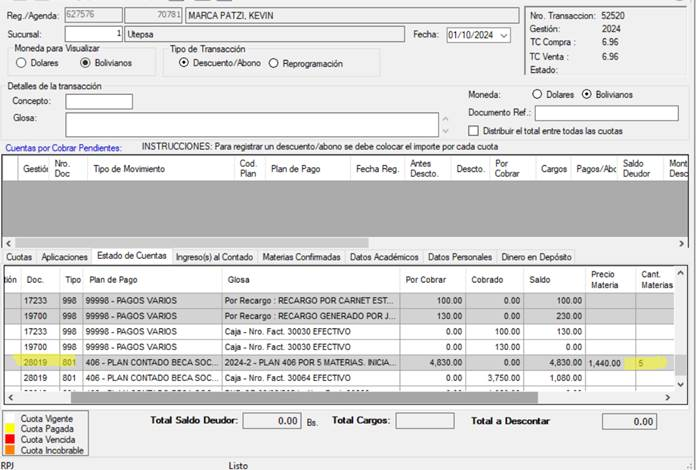Select Bolivianos under Moneda para Visualizar
This screenshot has height=470, width=696.
(85, 63)
